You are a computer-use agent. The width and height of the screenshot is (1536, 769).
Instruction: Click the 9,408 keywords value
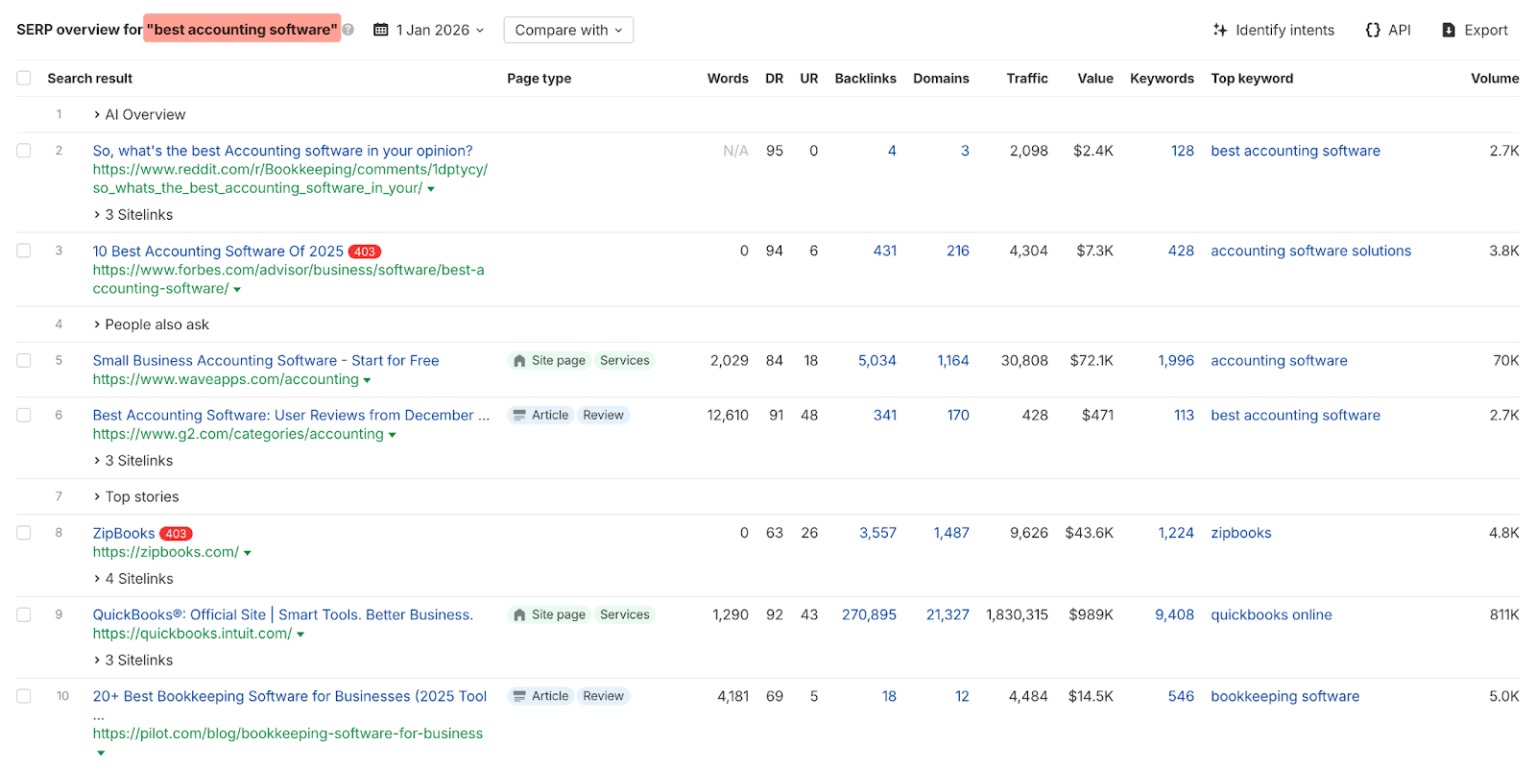(1175, 615)
